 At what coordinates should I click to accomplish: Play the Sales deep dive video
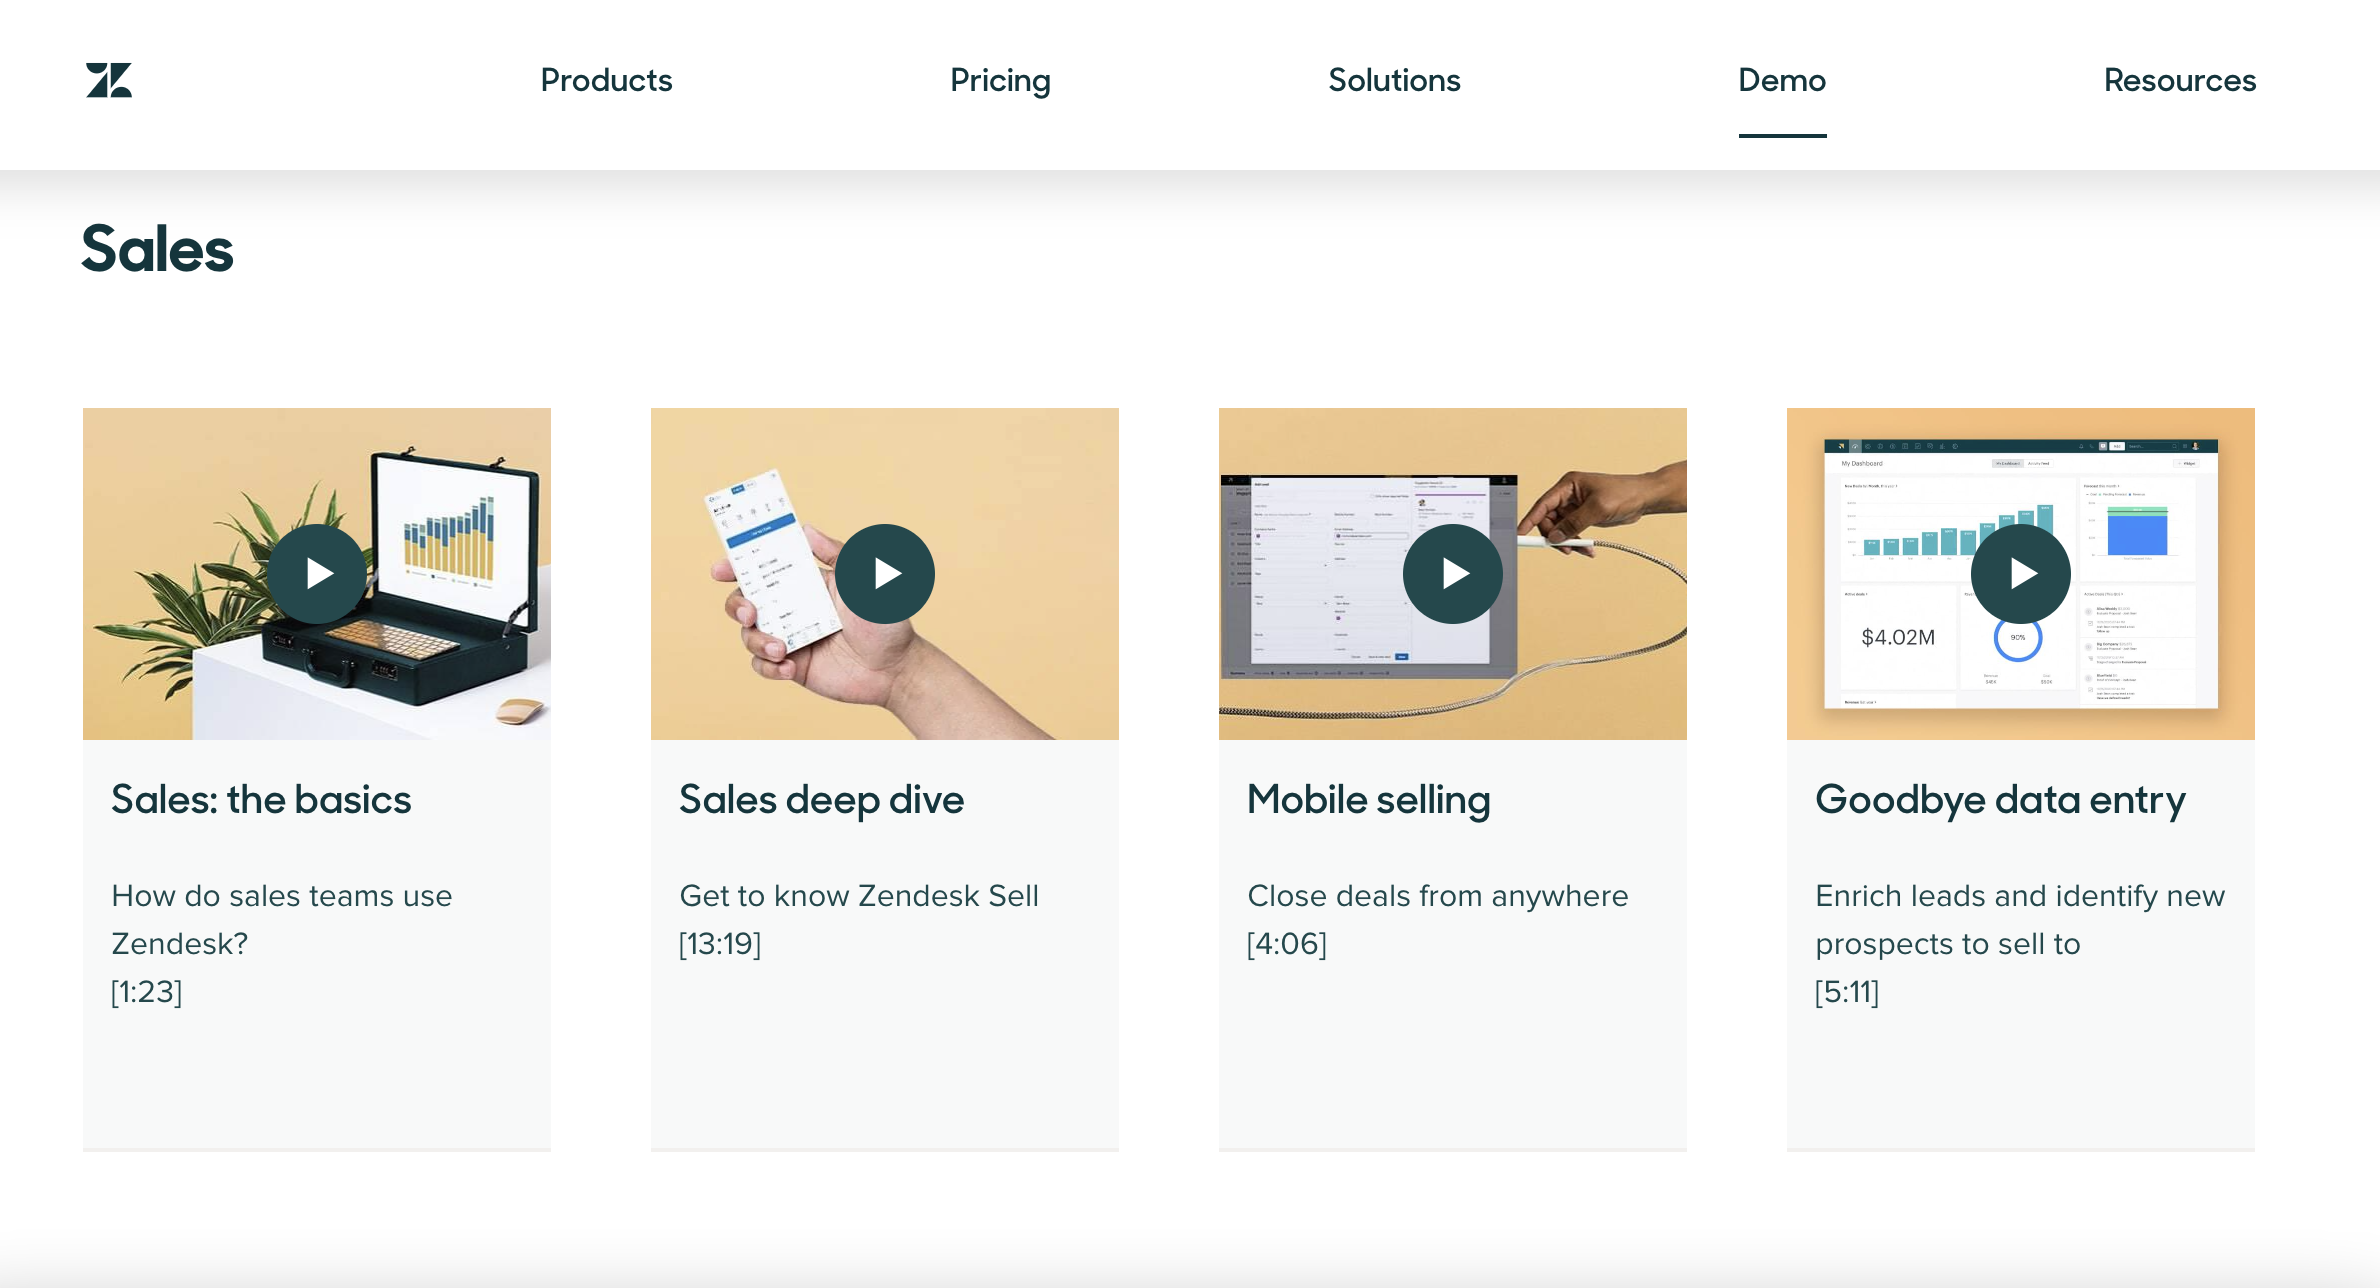[x=885, y=574]
